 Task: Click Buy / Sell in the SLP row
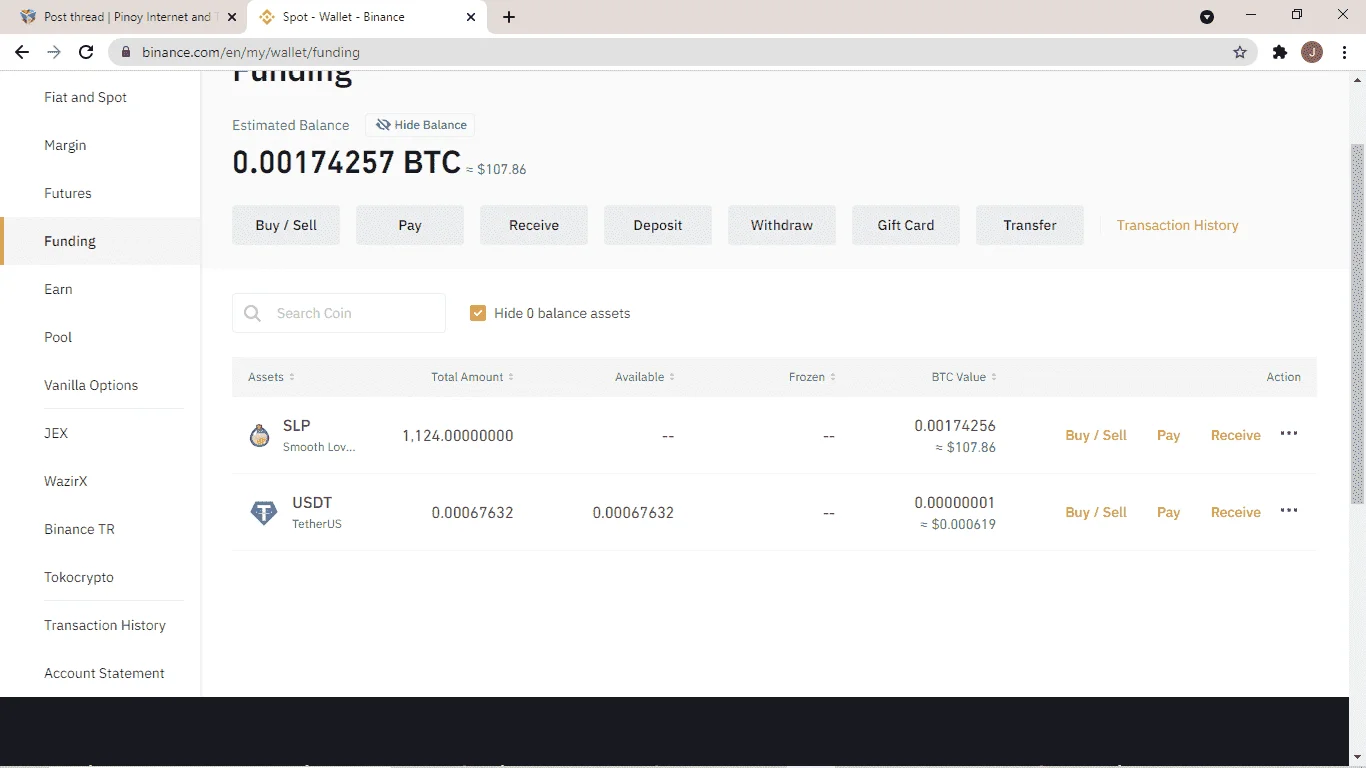click(1096, 435)
